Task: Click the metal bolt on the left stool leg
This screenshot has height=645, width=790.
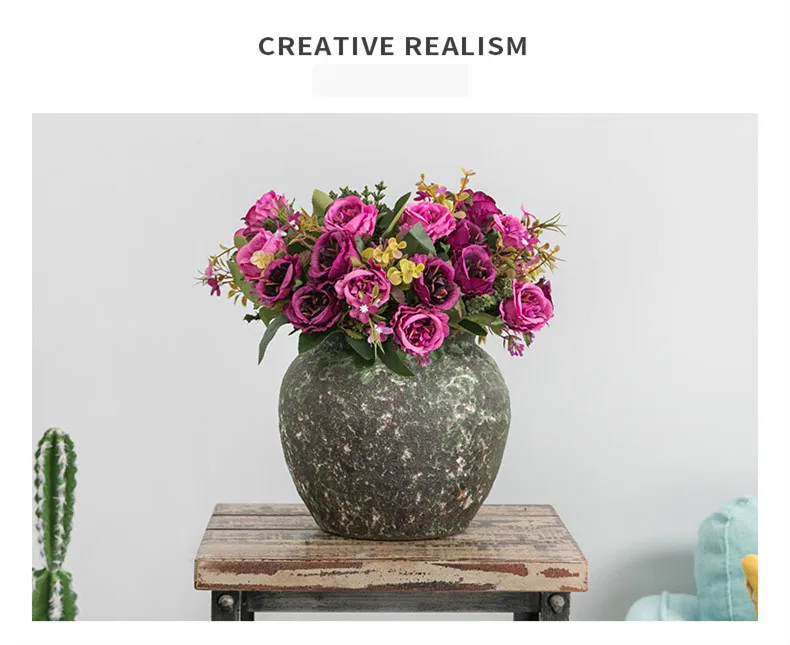Action: point(225,602)
